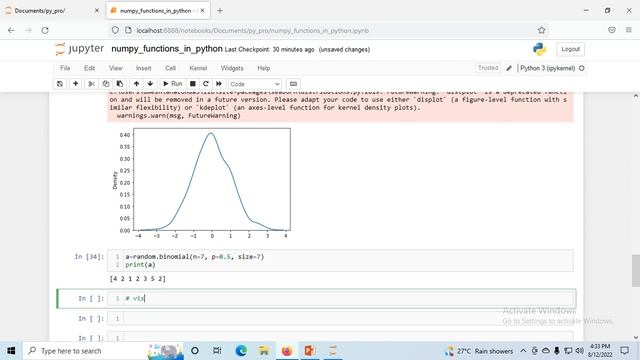The image size is (640, 360).
Task: Open the File menu
Action: click(x=65, y=68)
